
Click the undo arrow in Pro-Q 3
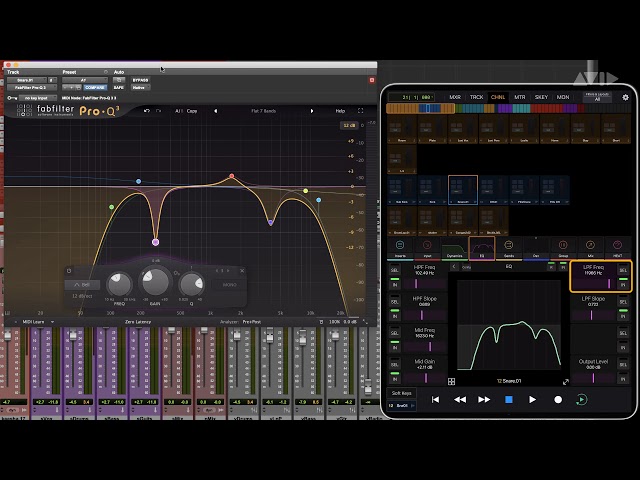coord(147,111)
